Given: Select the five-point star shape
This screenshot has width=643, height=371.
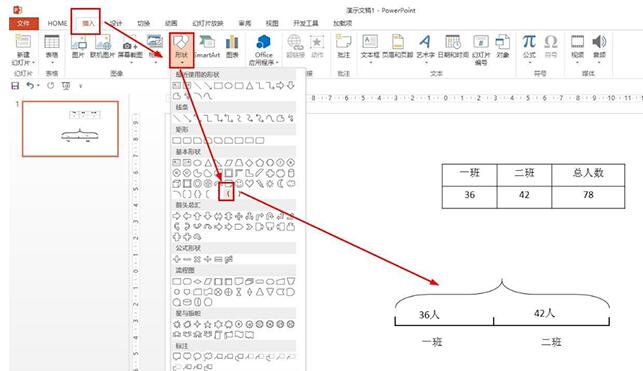Looking at the screenshot, I should pos(208,324).
